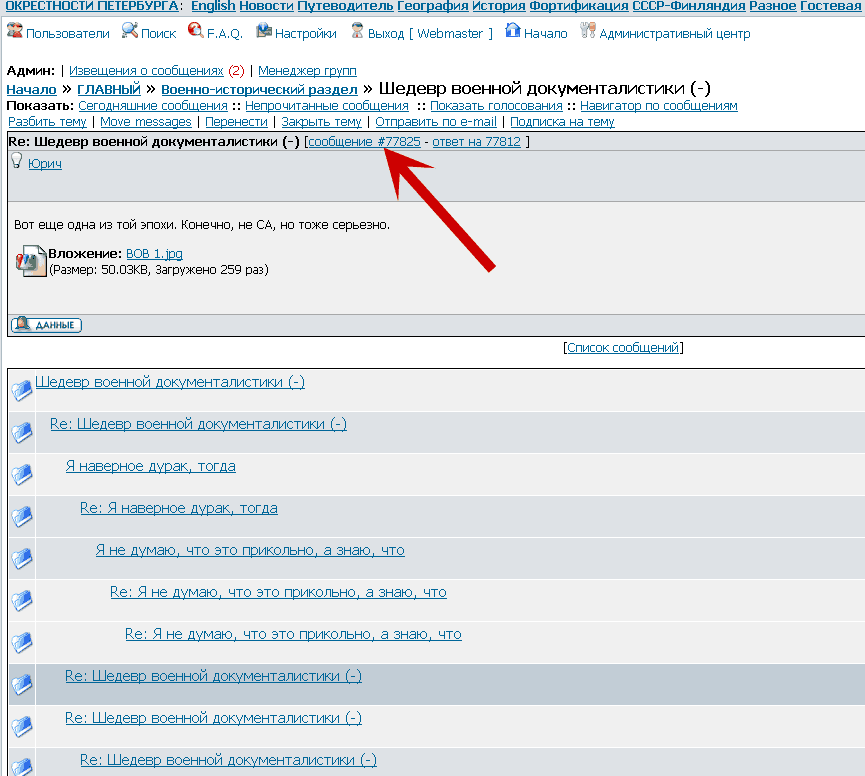Open Менеджер групп admin link
Viewport: 865px width, 776px height.
(x=305, y=71)
